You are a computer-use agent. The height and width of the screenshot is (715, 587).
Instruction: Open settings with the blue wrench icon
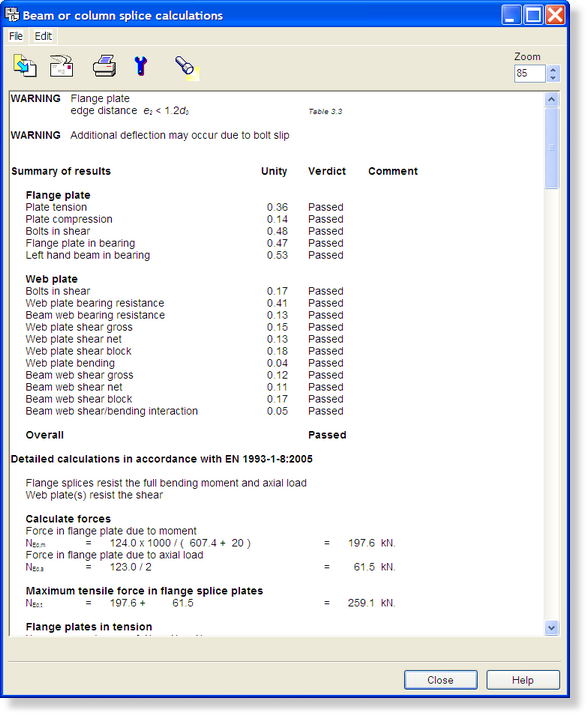[141, 66]
